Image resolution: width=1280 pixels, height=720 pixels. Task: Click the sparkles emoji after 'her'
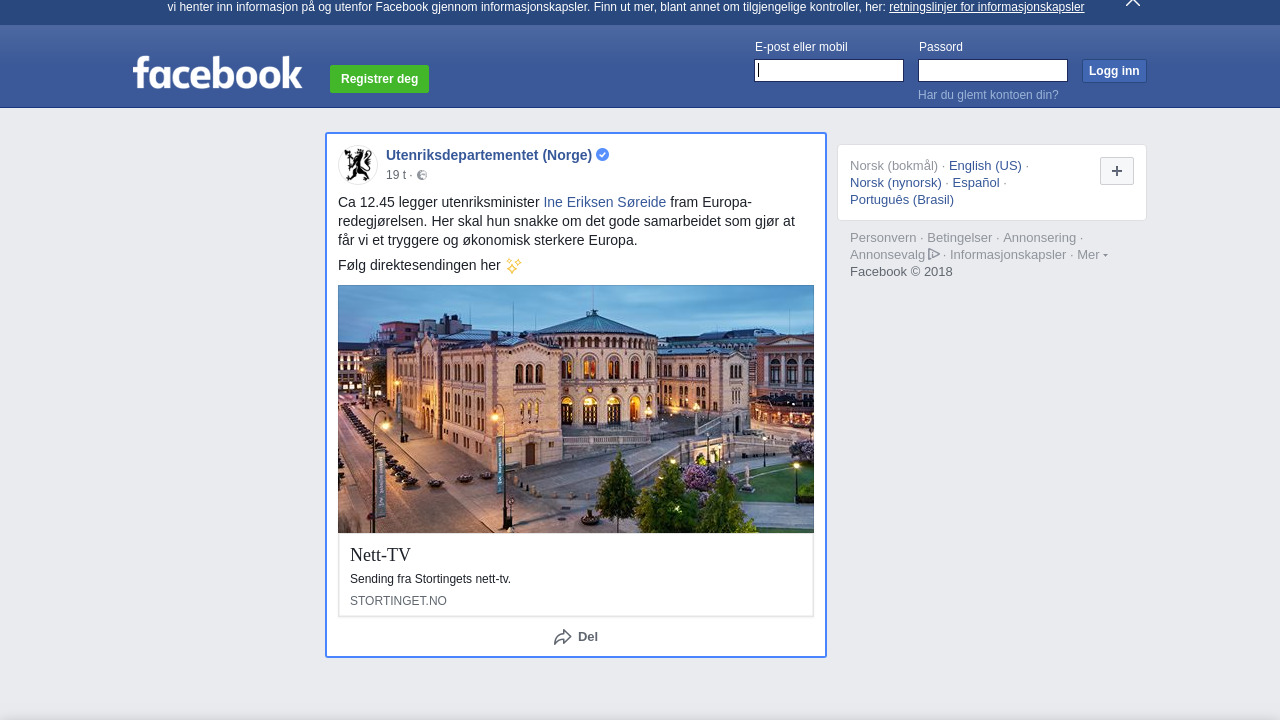pos(514,266)
